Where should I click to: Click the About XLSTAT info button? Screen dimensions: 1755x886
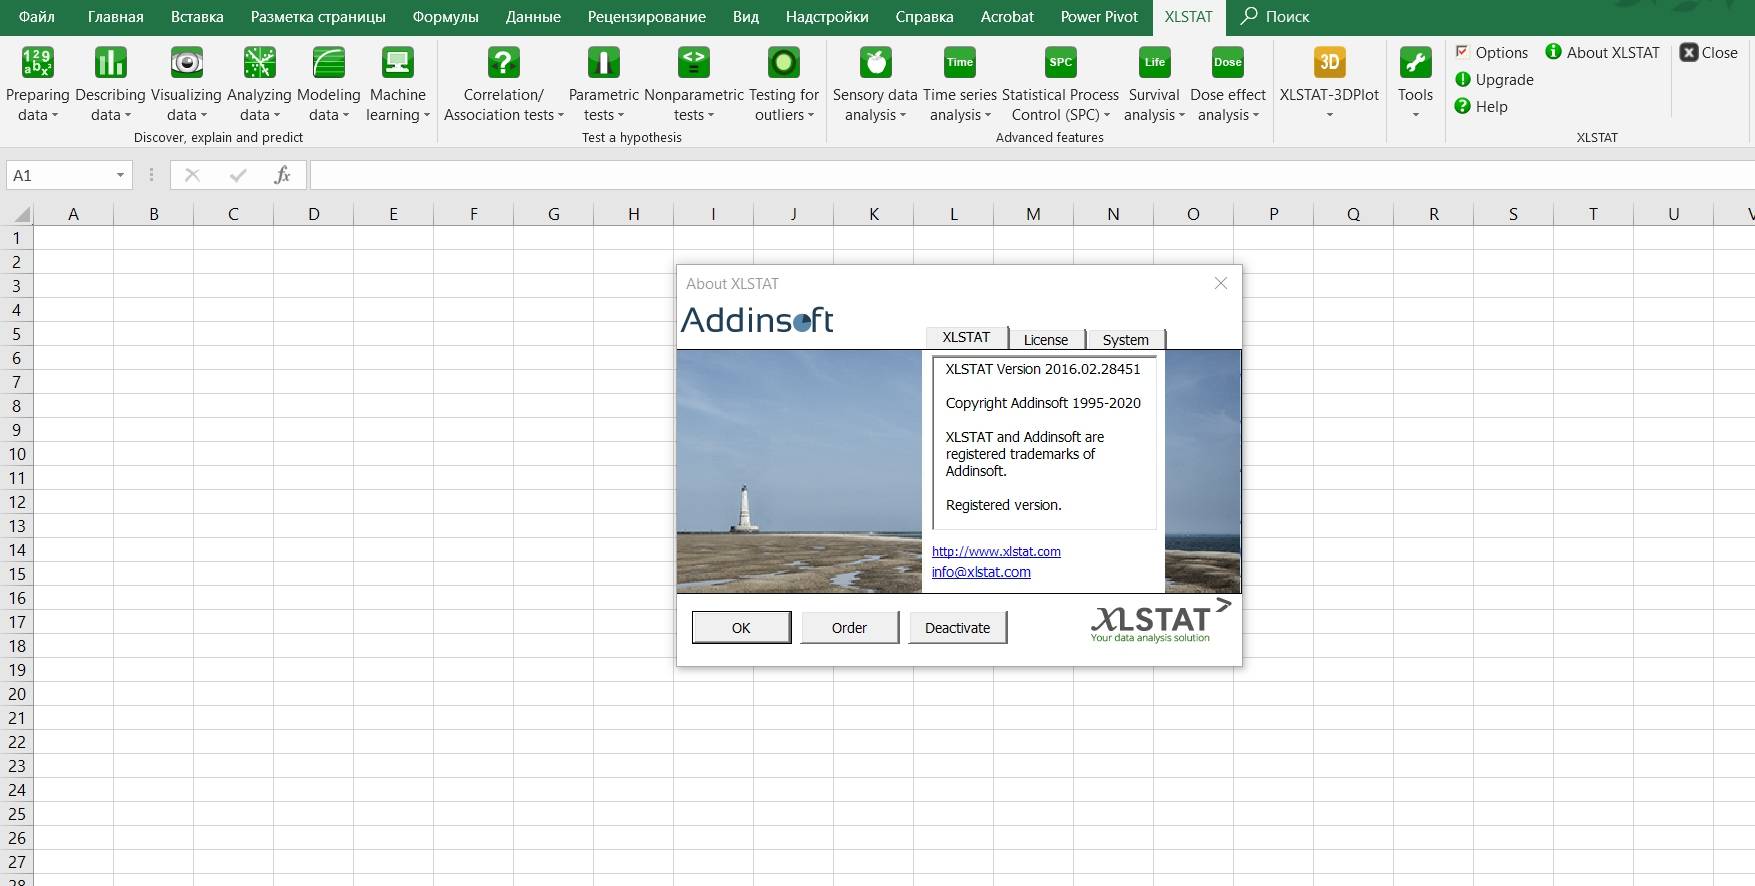point(1602,52)
